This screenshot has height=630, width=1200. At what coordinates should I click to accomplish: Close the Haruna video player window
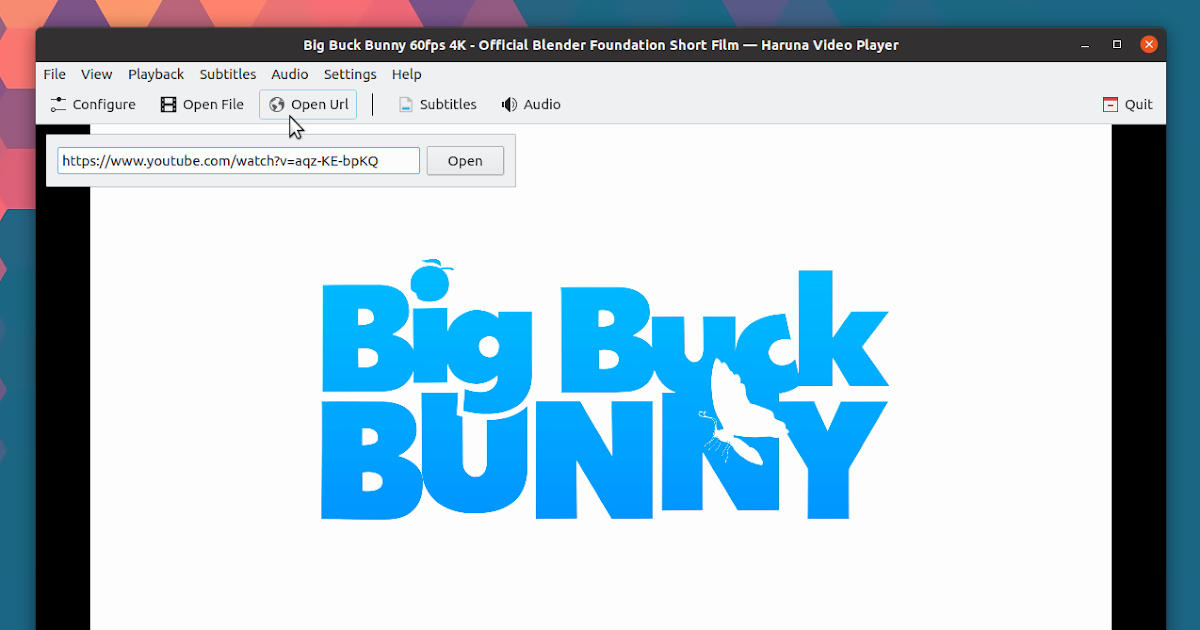click(1148, 44)
